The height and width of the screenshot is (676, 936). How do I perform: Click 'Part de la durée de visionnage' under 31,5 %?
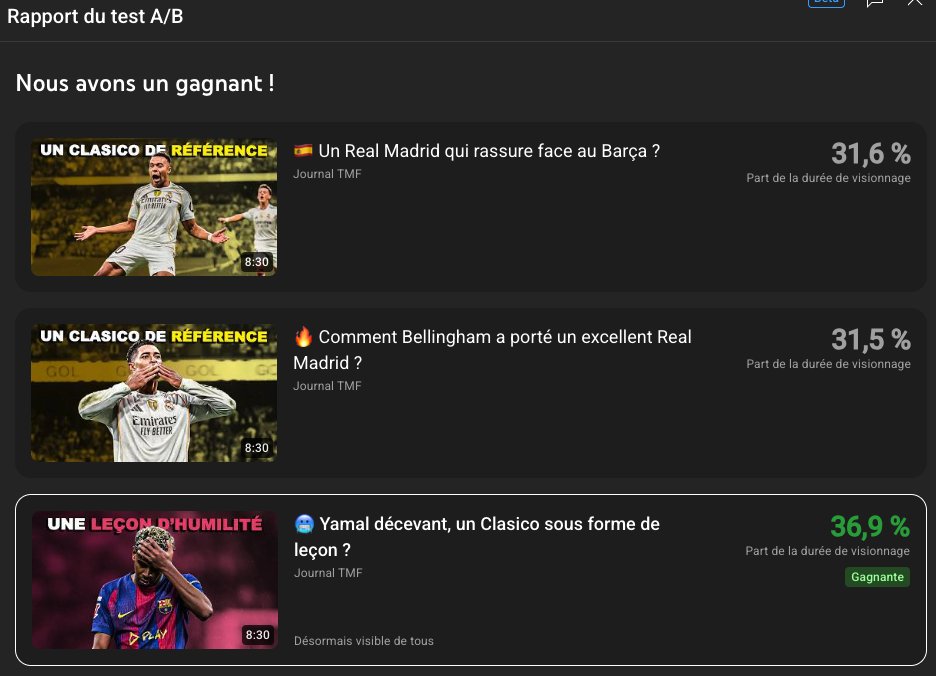click(829, 364)
